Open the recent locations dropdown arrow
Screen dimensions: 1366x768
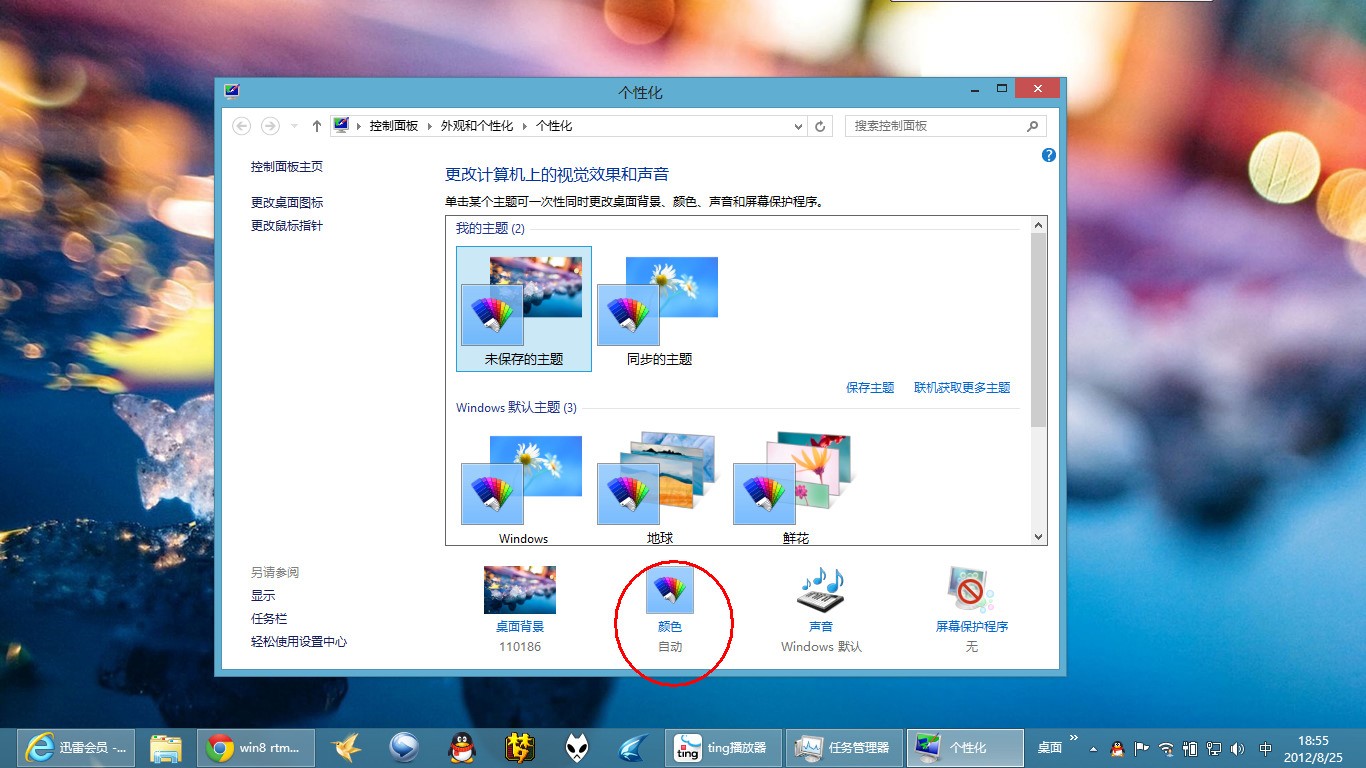(x=294, y=126)
